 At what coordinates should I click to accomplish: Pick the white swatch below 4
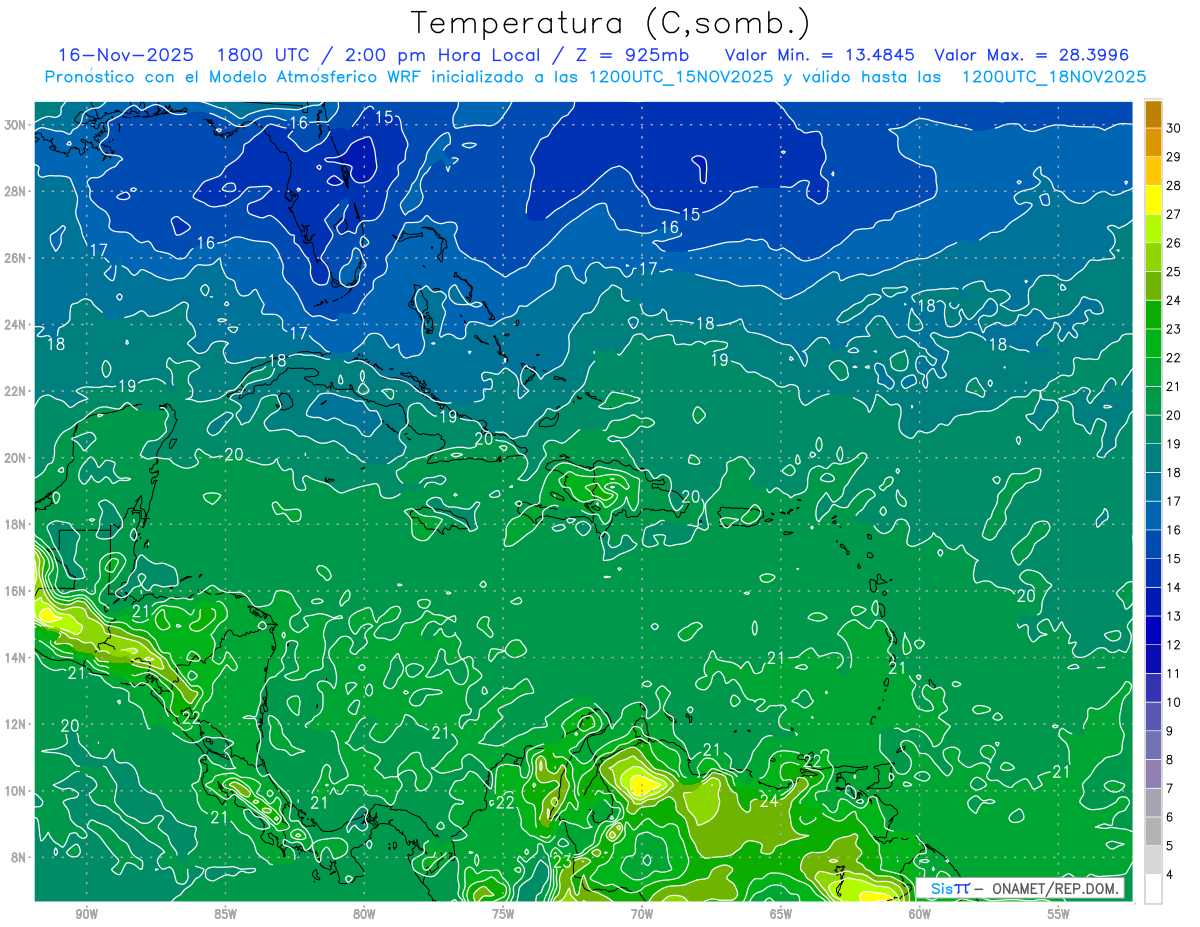(1153, 889)
